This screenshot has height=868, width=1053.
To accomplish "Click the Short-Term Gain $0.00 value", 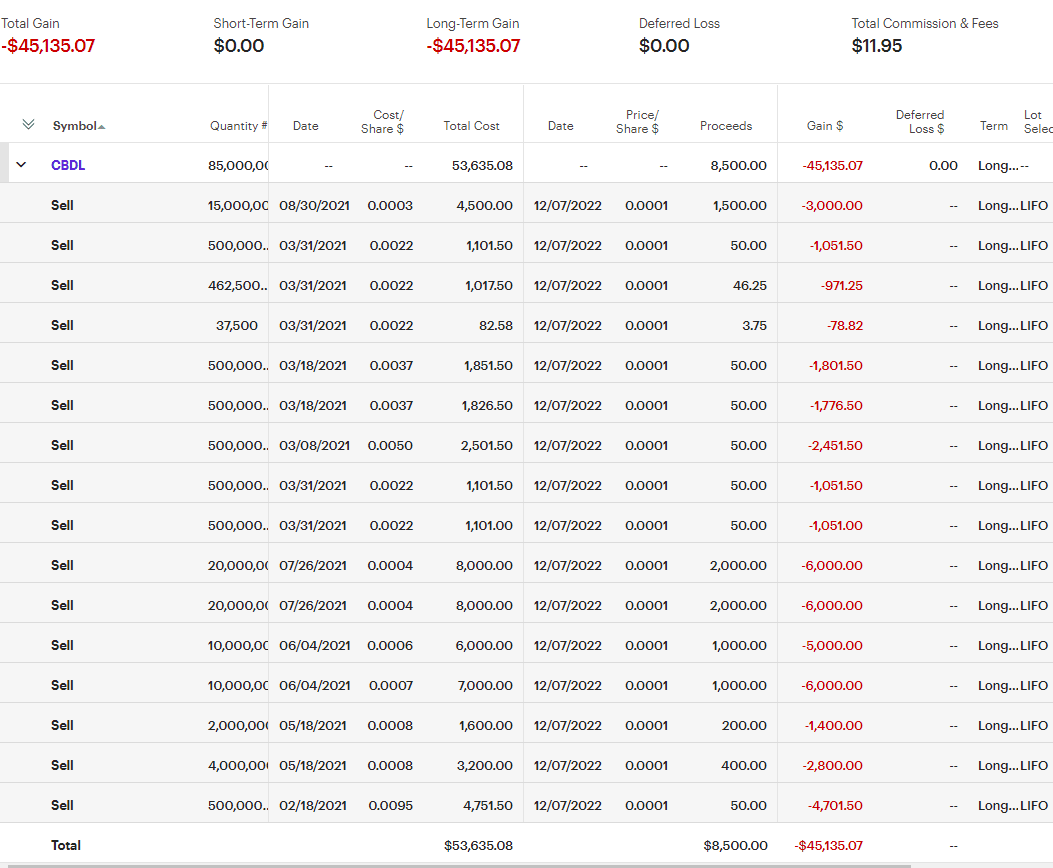I will tap(239, 46).
